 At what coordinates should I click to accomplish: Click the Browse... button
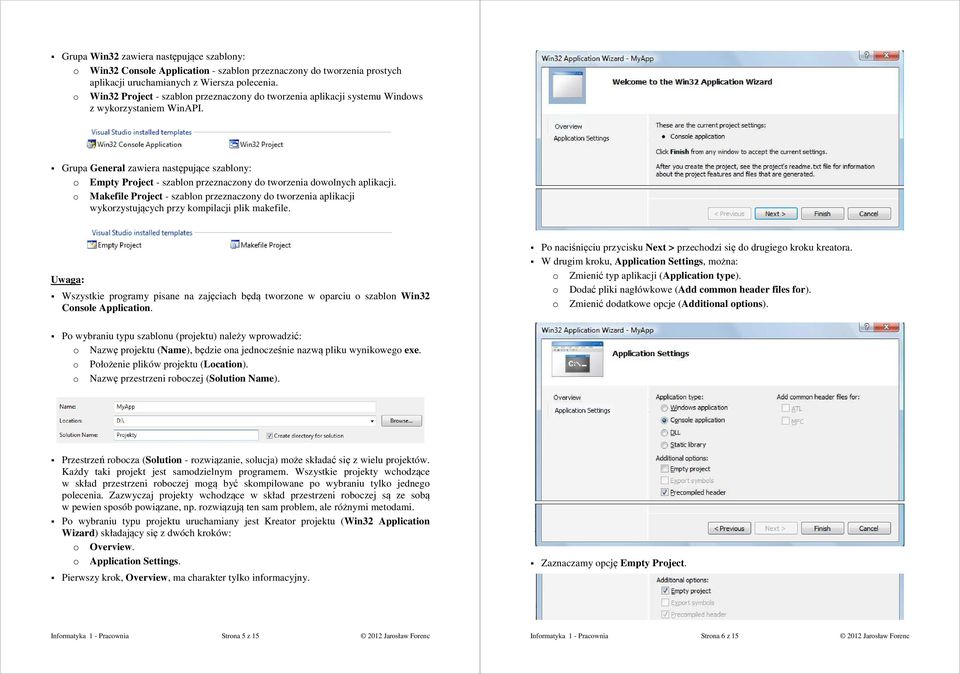402,421
